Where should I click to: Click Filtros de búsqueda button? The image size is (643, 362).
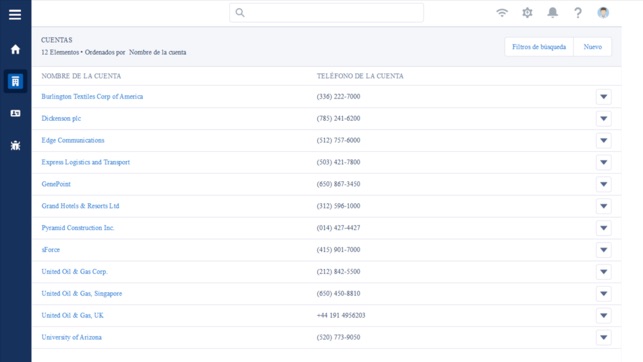539,47
